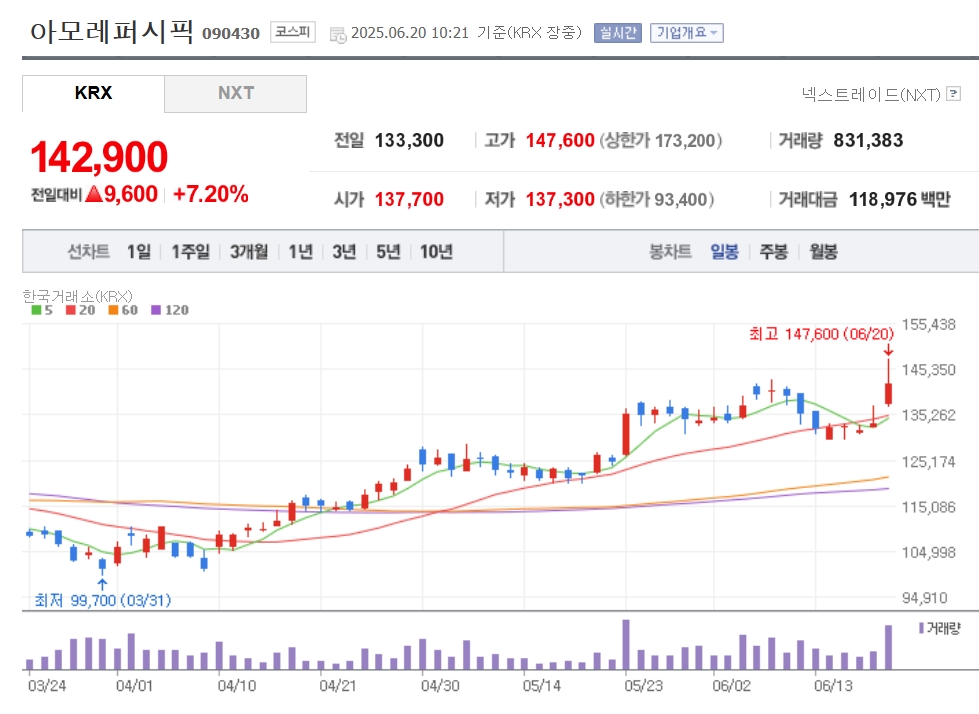Open the 기업개요 dropdown
979x714 pixels.
(x=686, y=32)
